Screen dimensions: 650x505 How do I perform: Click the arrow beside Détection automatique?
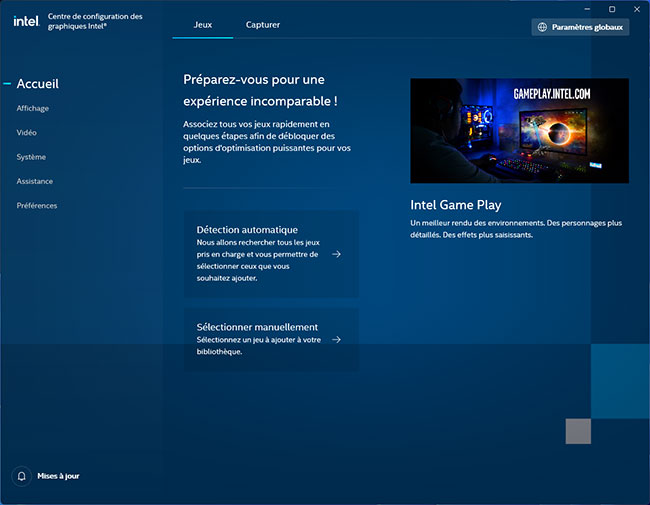(337, 254)
